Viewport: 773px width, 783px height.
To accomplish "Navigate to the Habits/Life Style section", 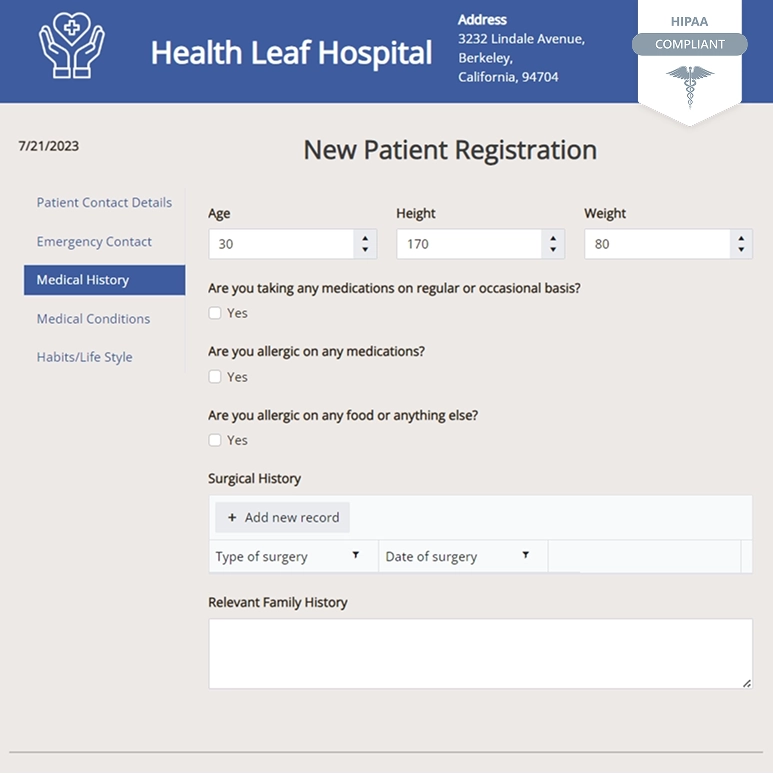I will [x=84, y=357].
